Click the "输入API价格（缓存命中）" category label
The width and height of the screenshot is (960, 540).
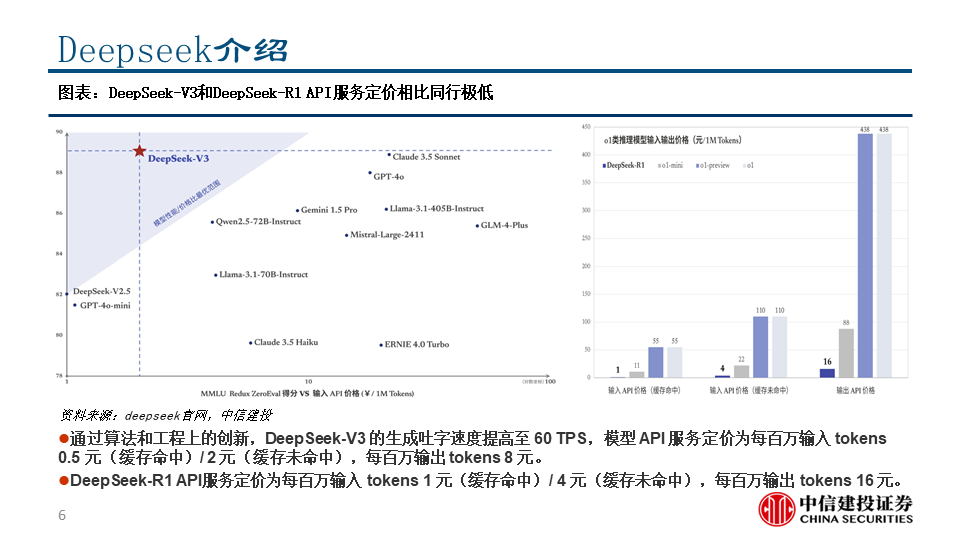[x=644, y=390]
